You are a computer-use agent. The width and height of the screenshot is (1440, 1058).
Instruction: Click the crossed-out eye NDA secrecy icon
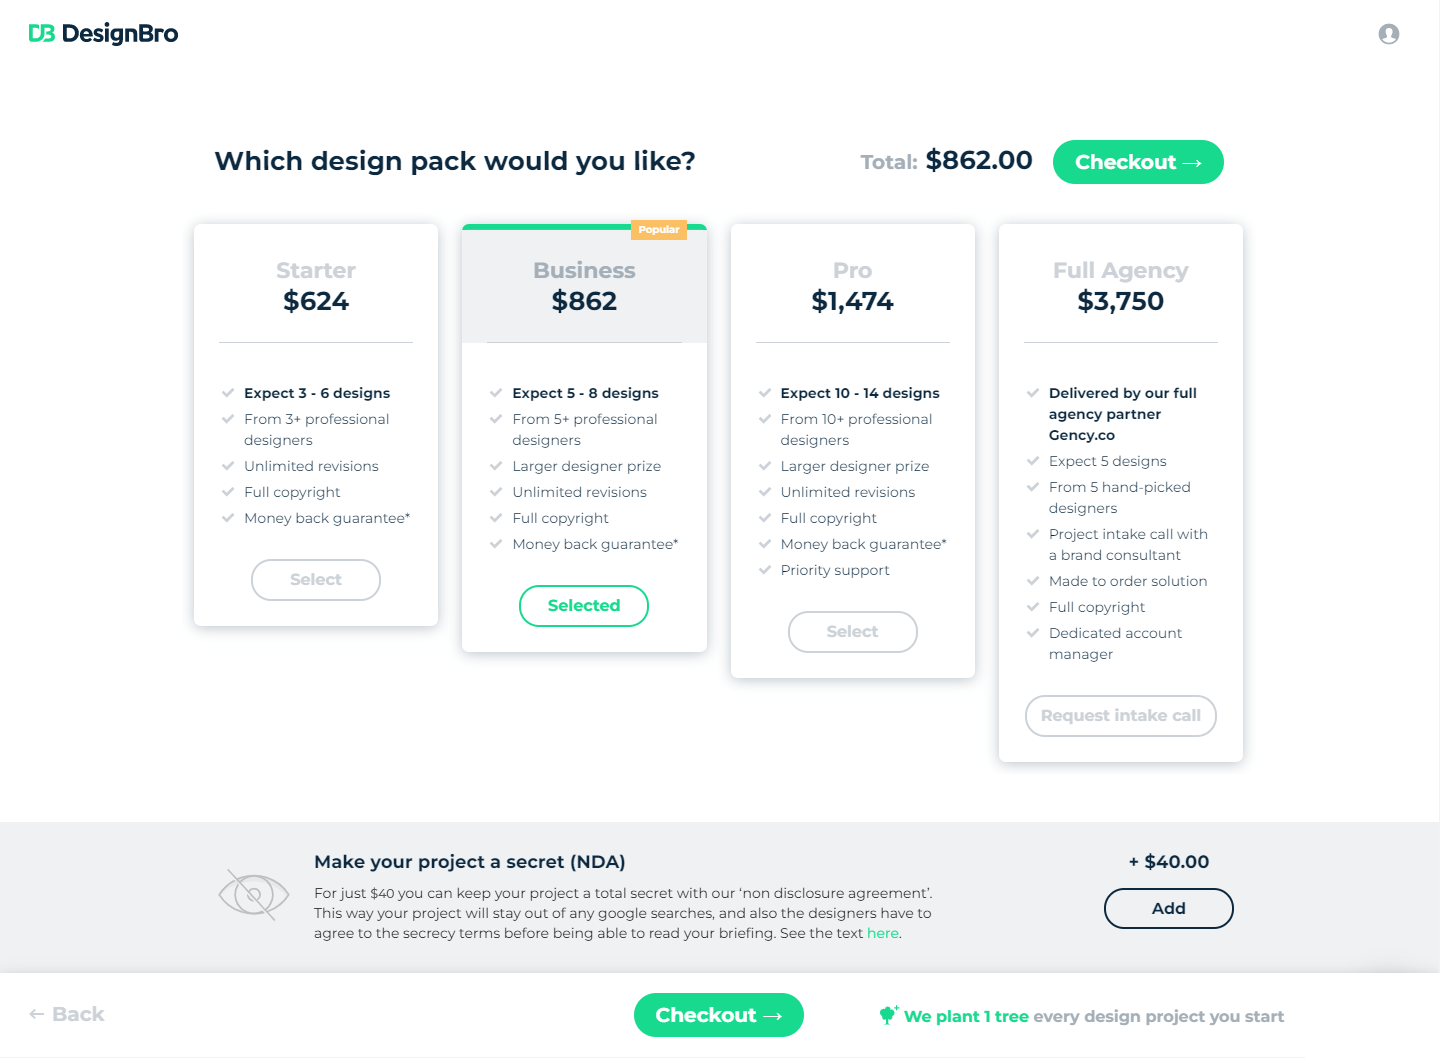click(x=254, y=893)
